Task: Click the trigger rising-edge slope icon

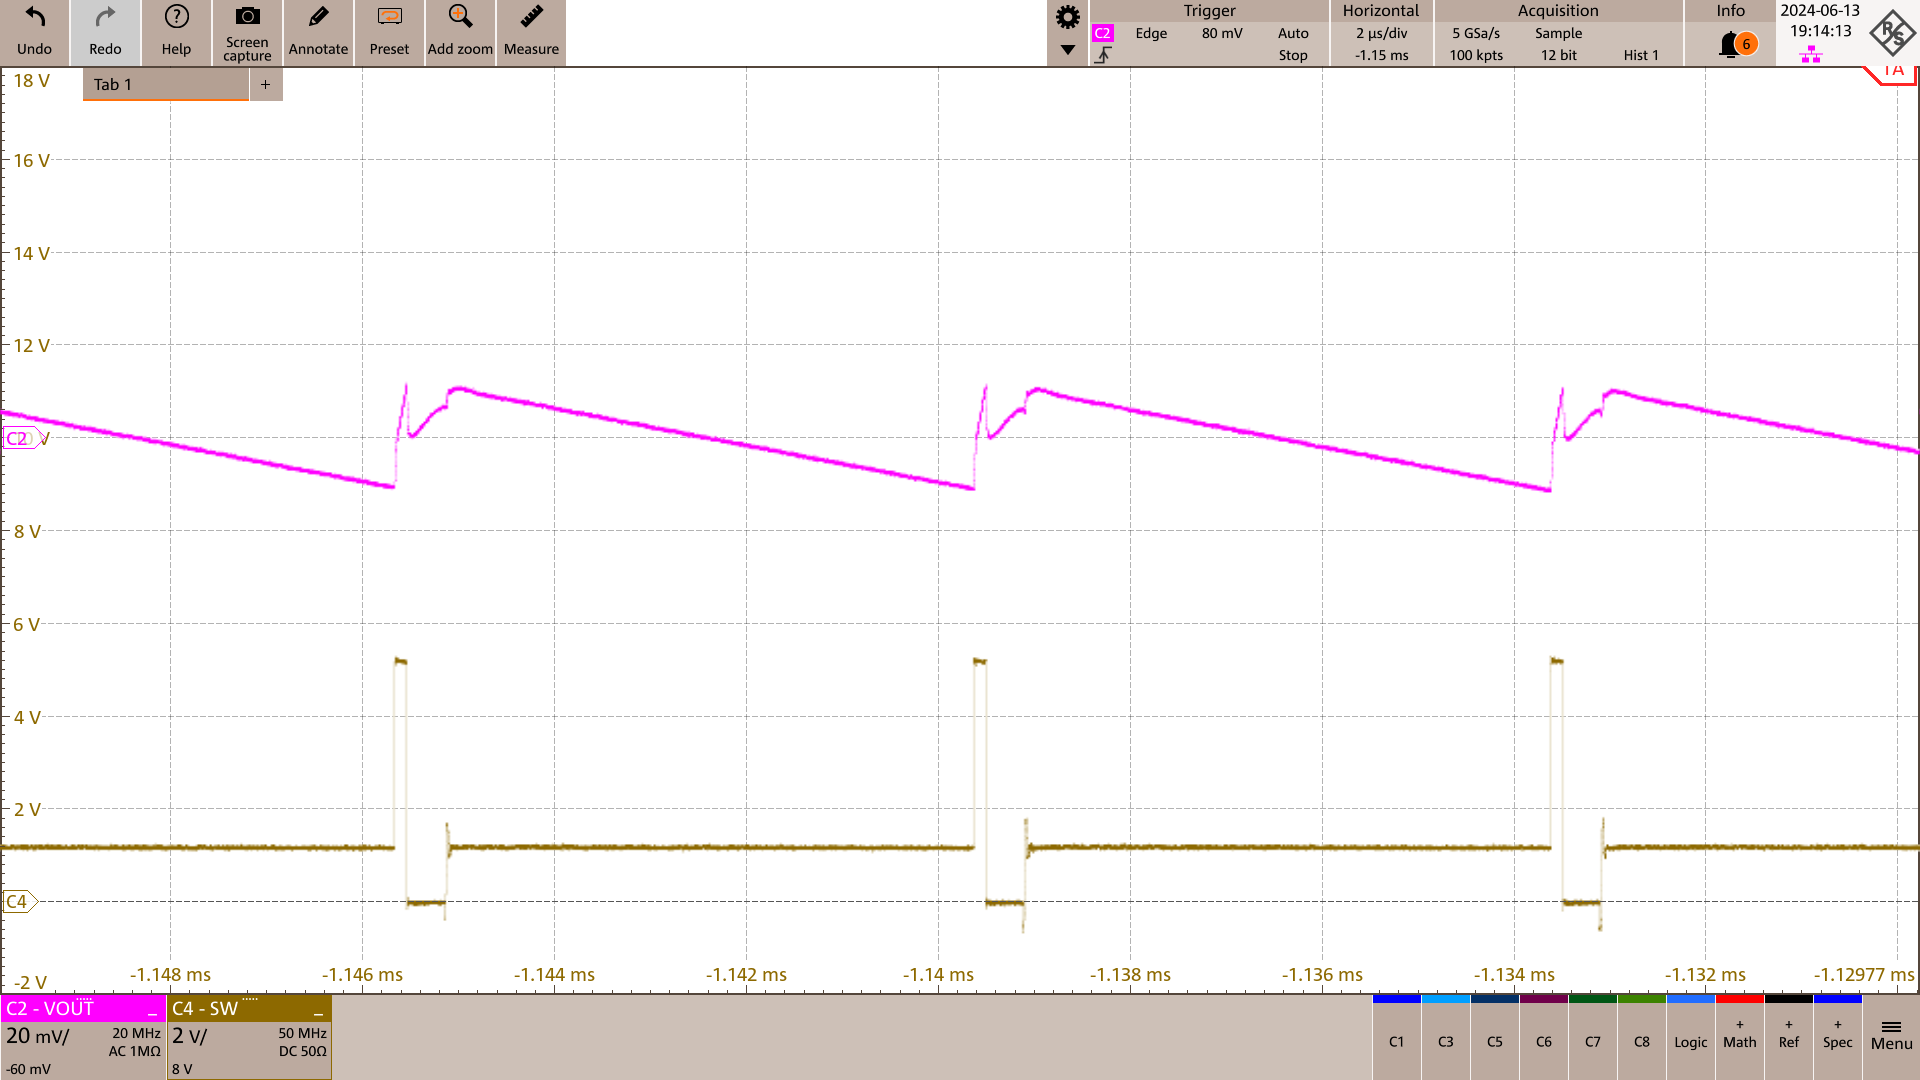Action: (x=1103, y=55)
